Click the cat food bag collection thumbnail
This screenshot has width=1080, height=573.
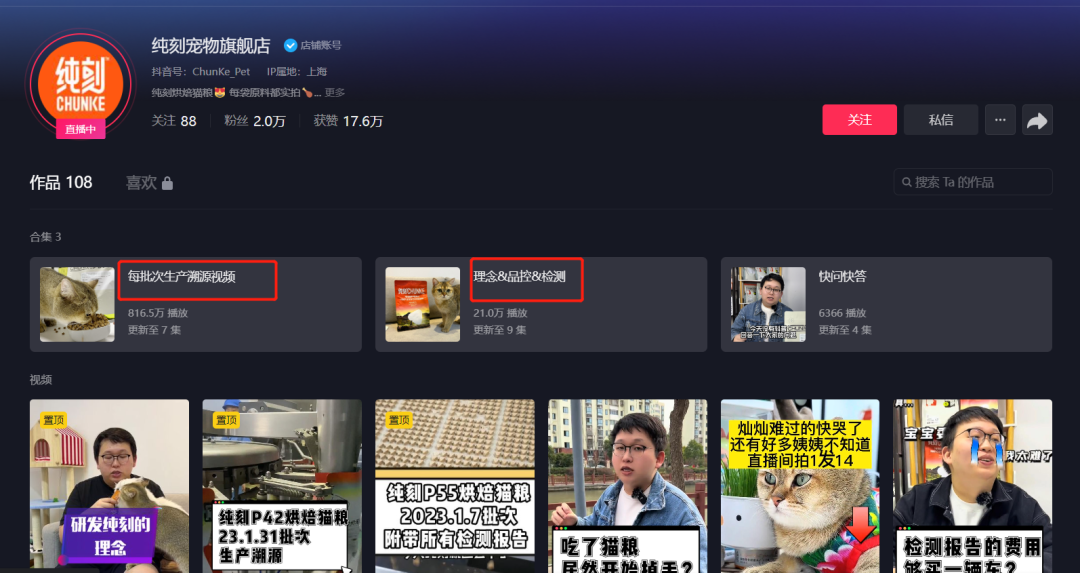point(422,304)
